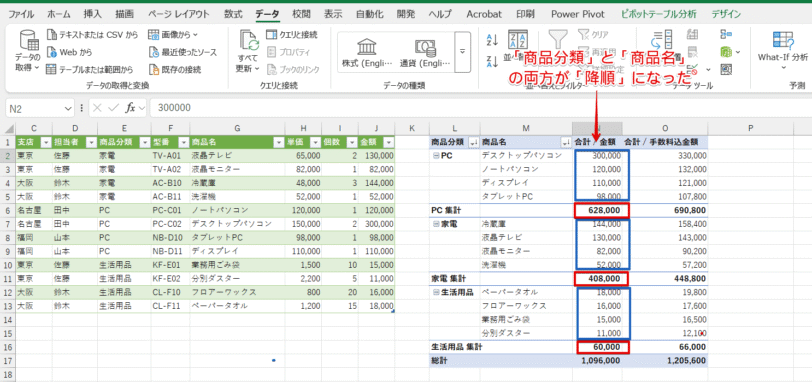Click テキストまたは CSV から import option

[x=92, y=35]
